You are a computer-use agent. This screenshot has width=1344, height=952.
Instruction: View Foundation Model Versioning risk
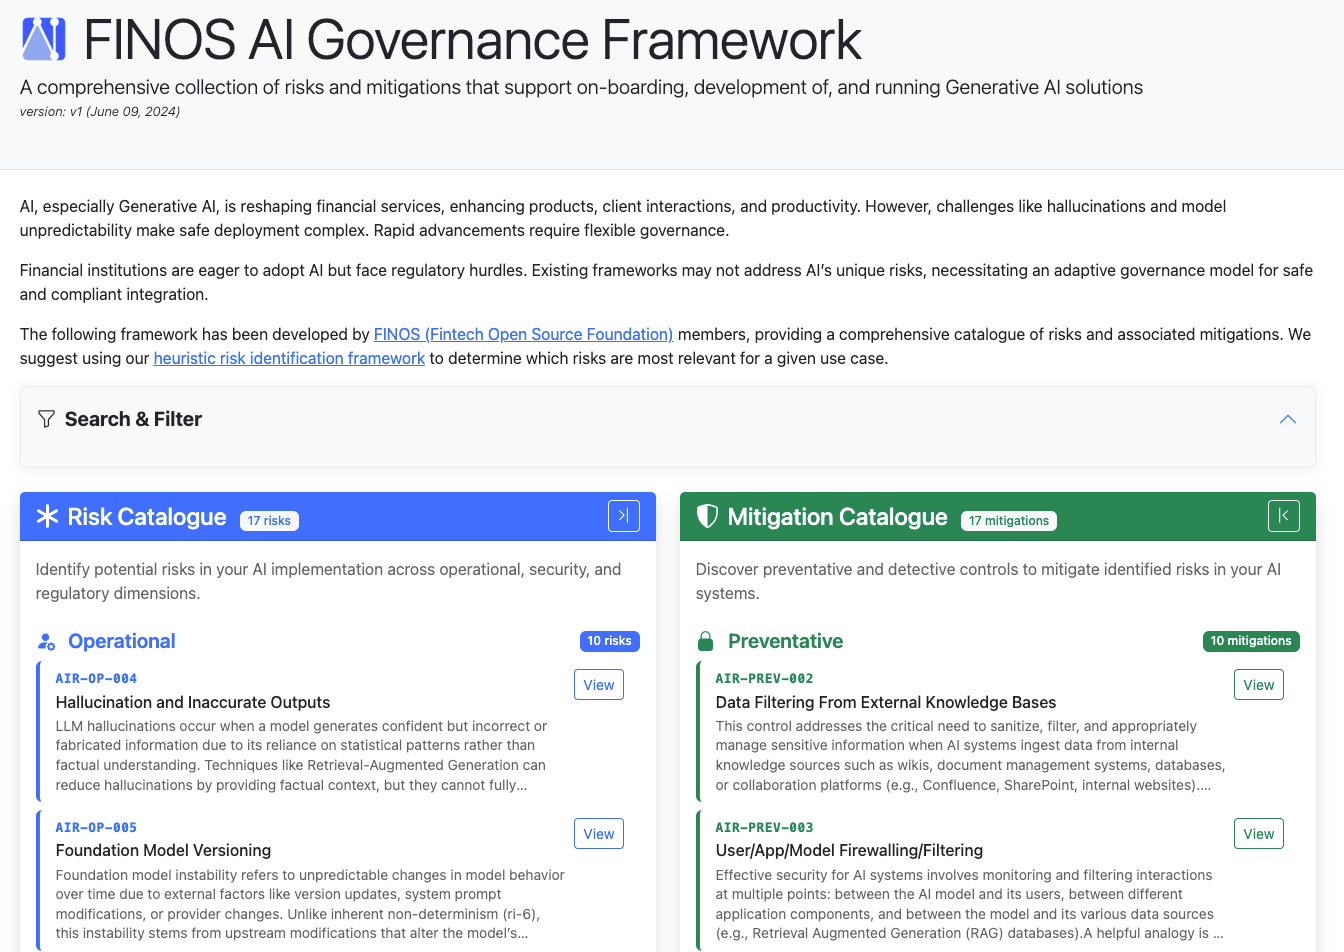pyautogui.click(x=598, y=834)
